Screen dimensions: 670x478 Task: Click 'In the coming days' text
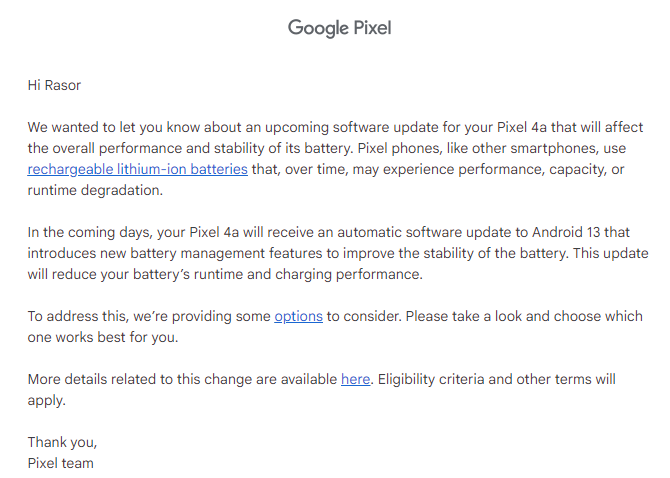(89, 232)
